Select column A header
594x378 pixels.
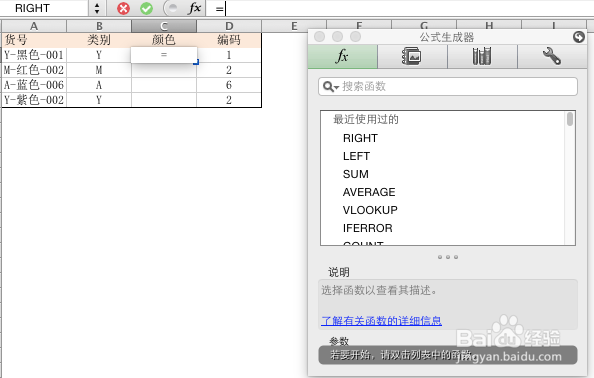34,26
